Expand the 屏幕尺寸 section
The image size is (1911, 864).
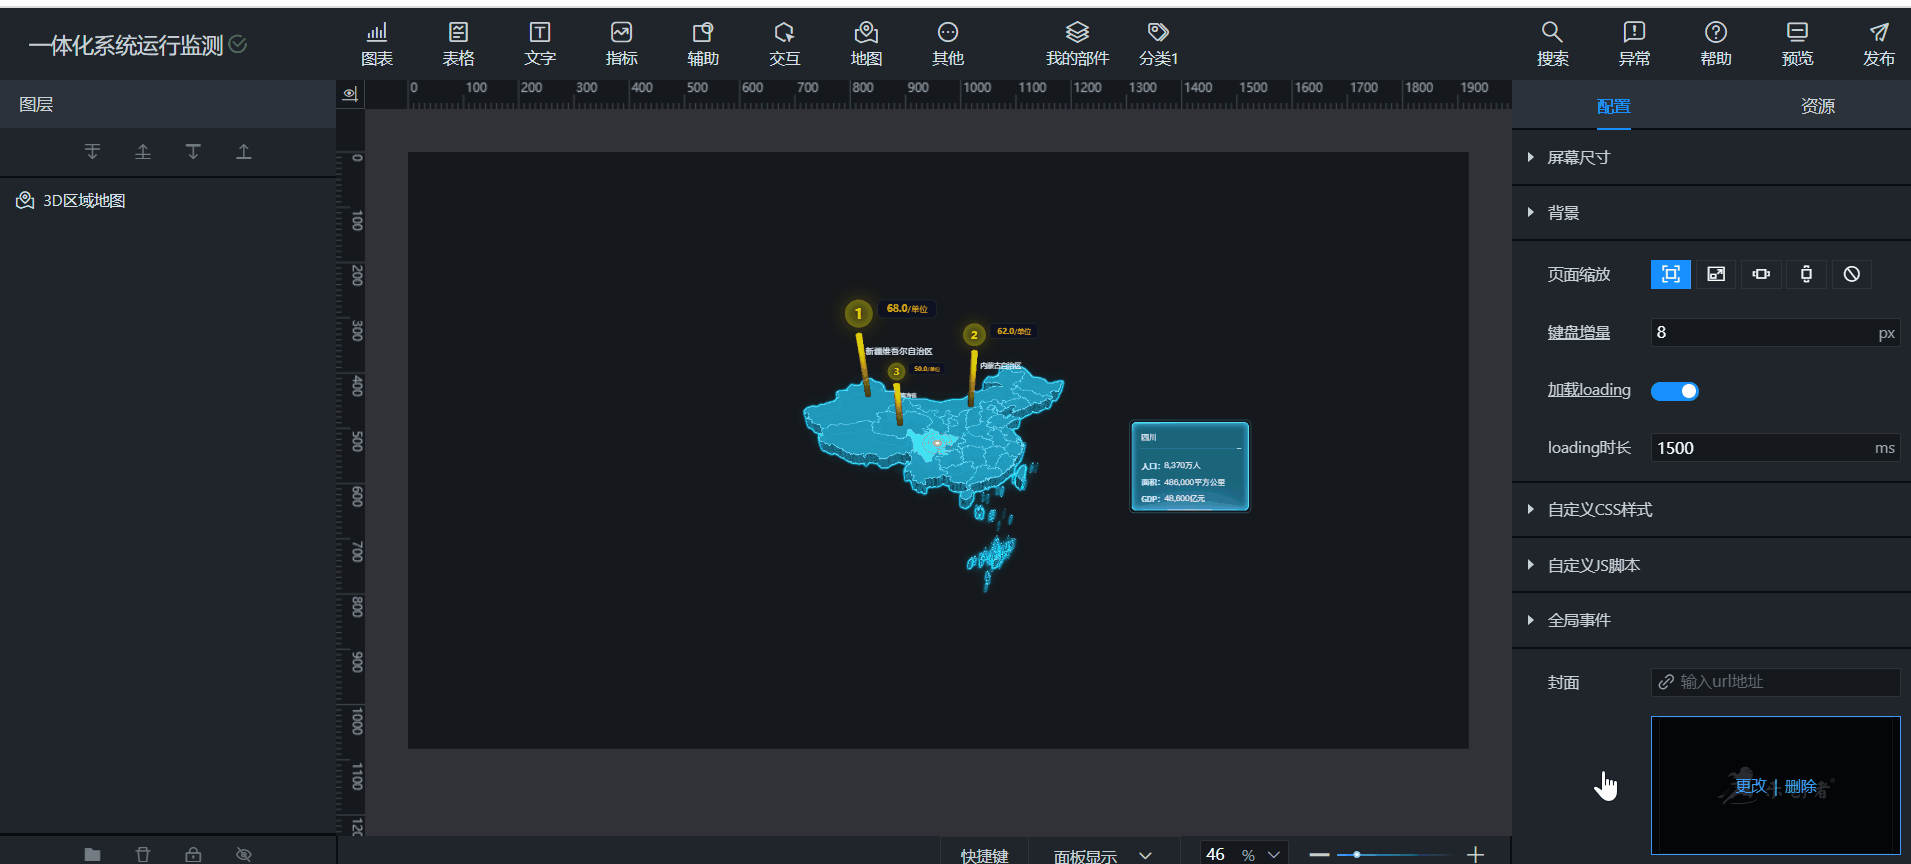click(x=1578, y=157)
